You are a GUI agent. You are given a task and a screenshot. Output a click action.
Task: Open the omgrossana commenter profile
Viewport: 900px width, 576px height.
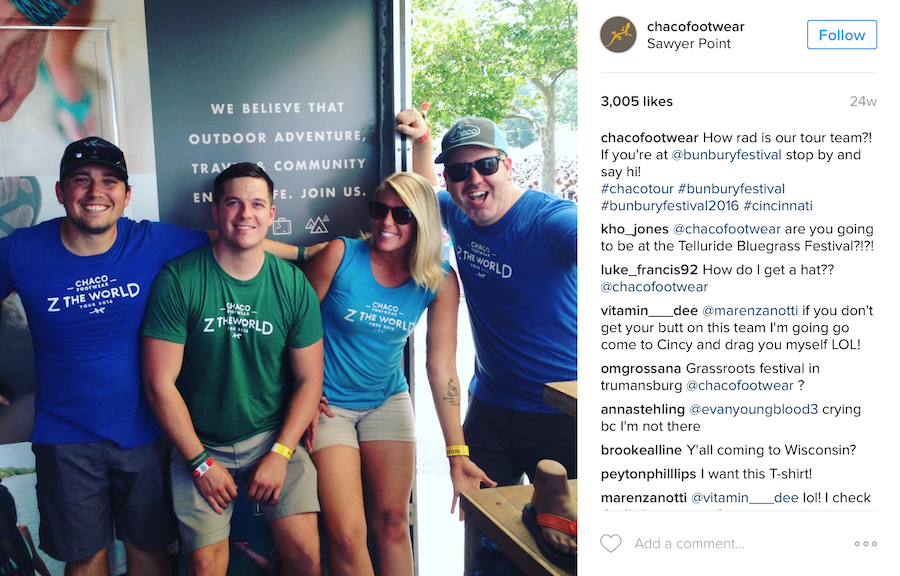pos(641,368)
